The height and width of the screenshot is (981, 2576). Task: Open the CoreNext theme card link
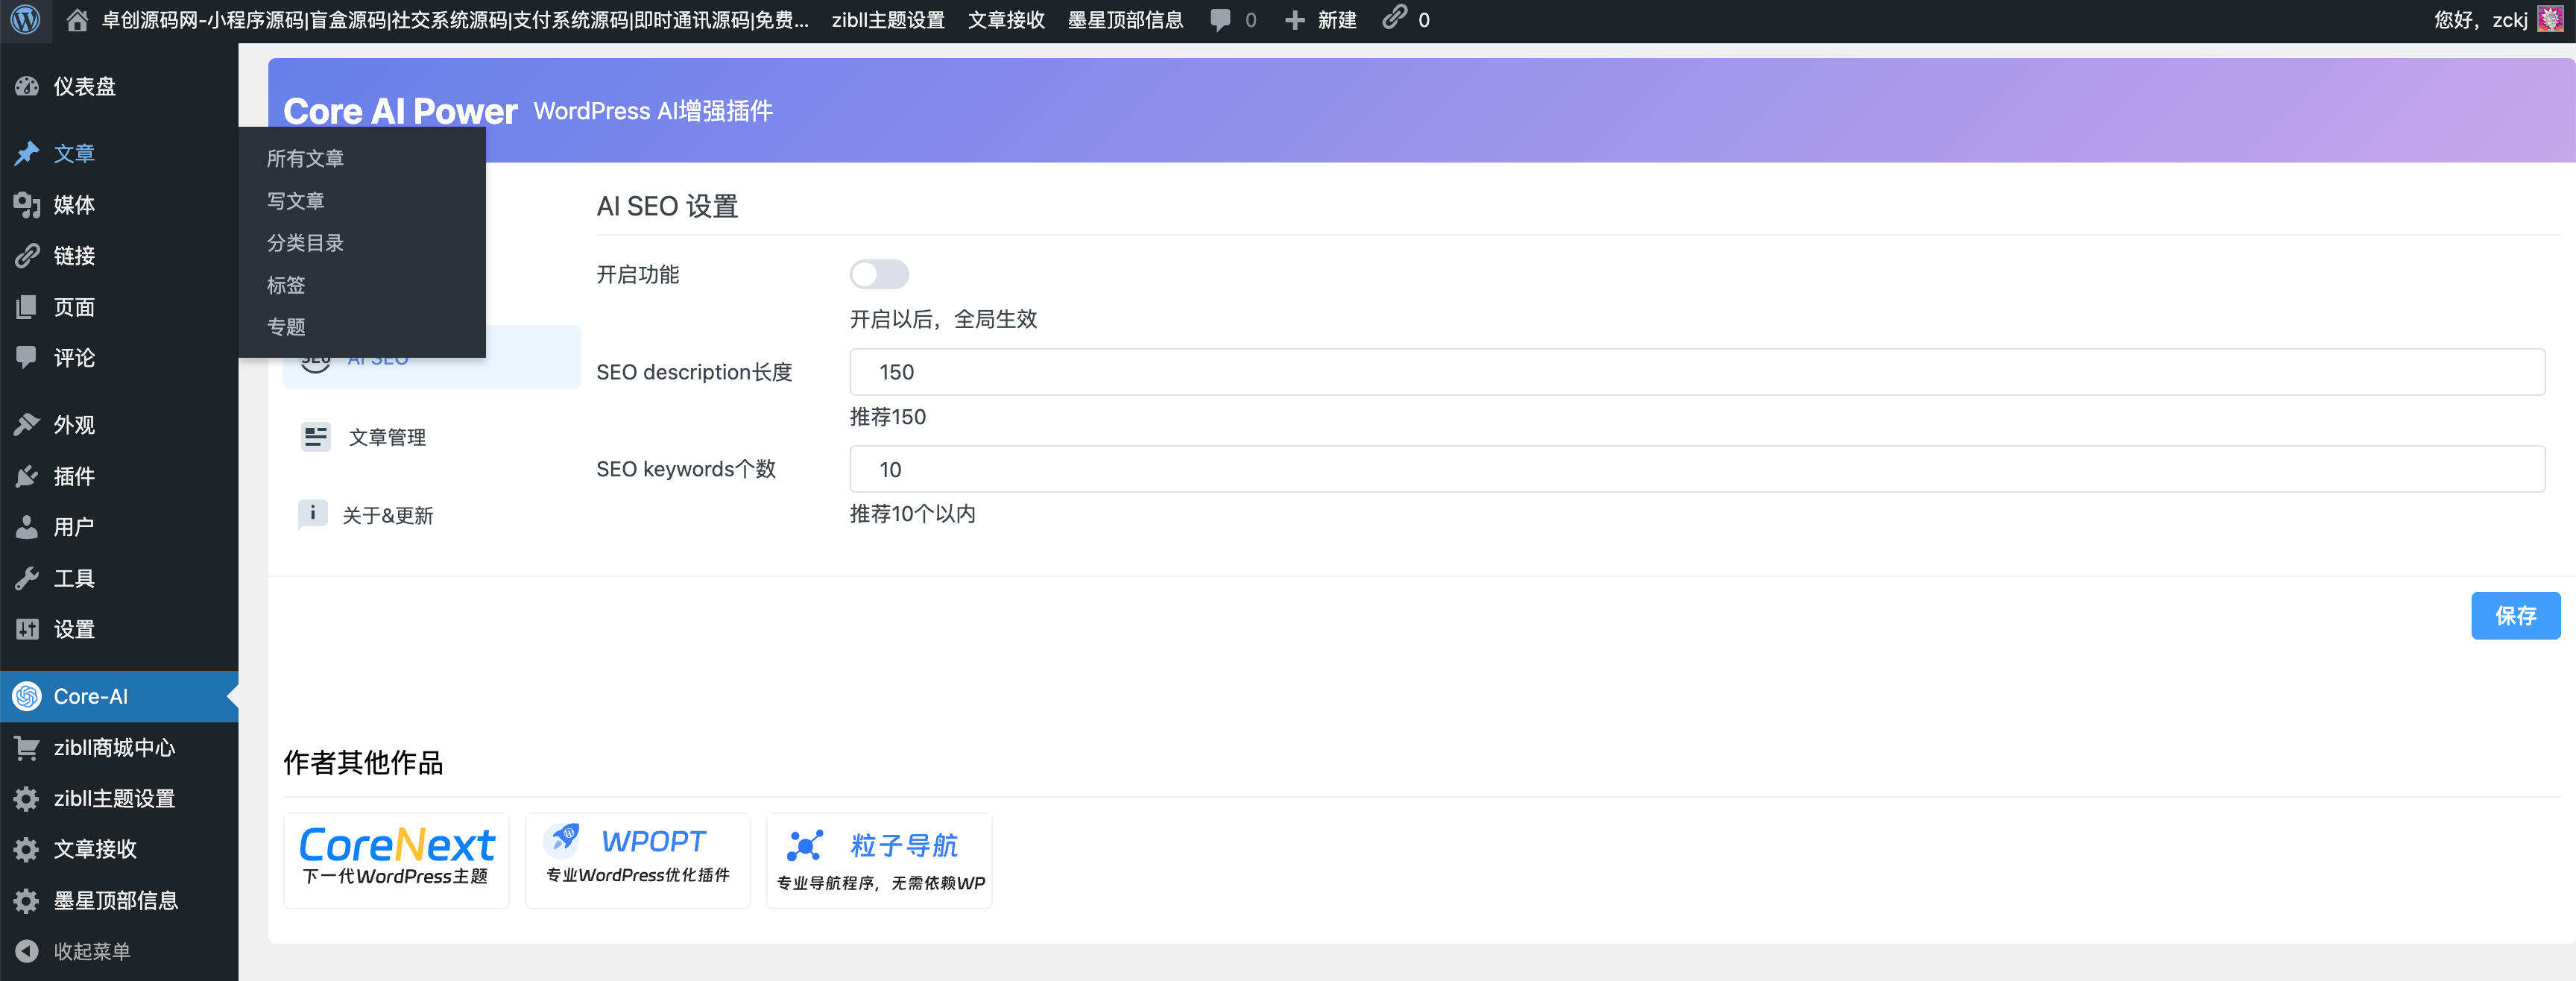tap(395, 860)
